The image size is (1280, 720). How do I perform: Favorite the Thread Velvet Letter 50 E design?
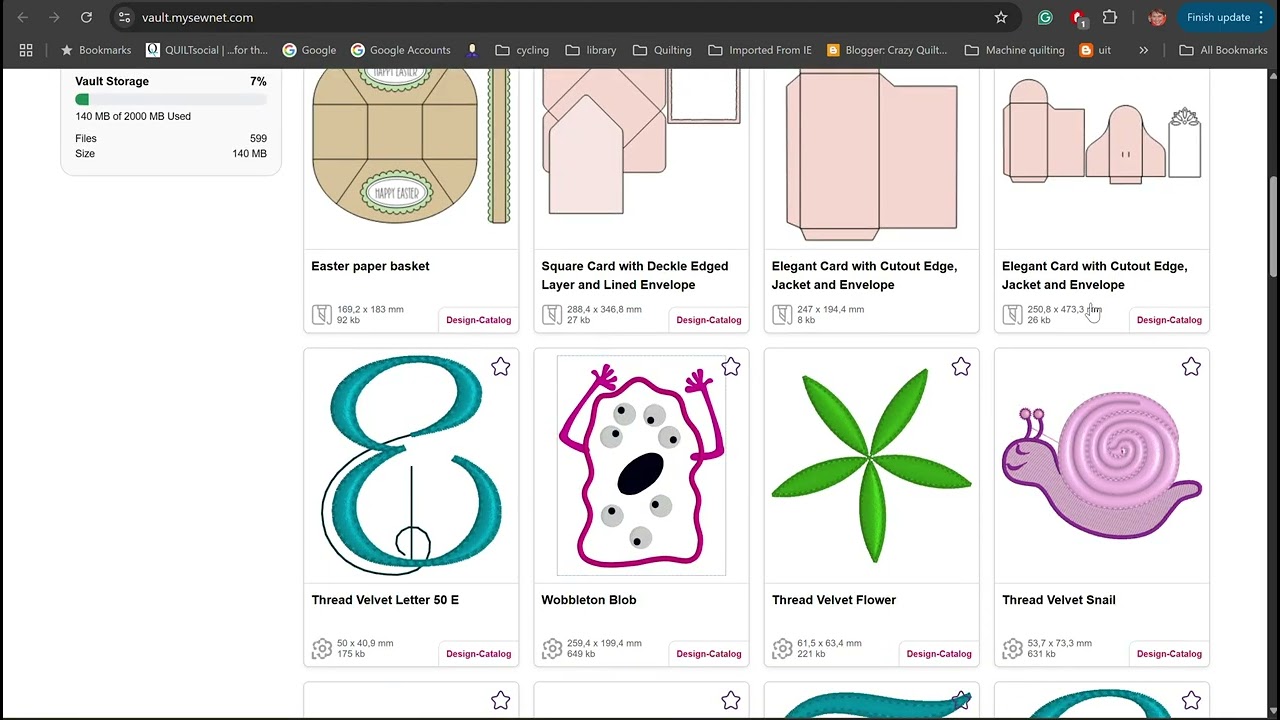(500, 367)
